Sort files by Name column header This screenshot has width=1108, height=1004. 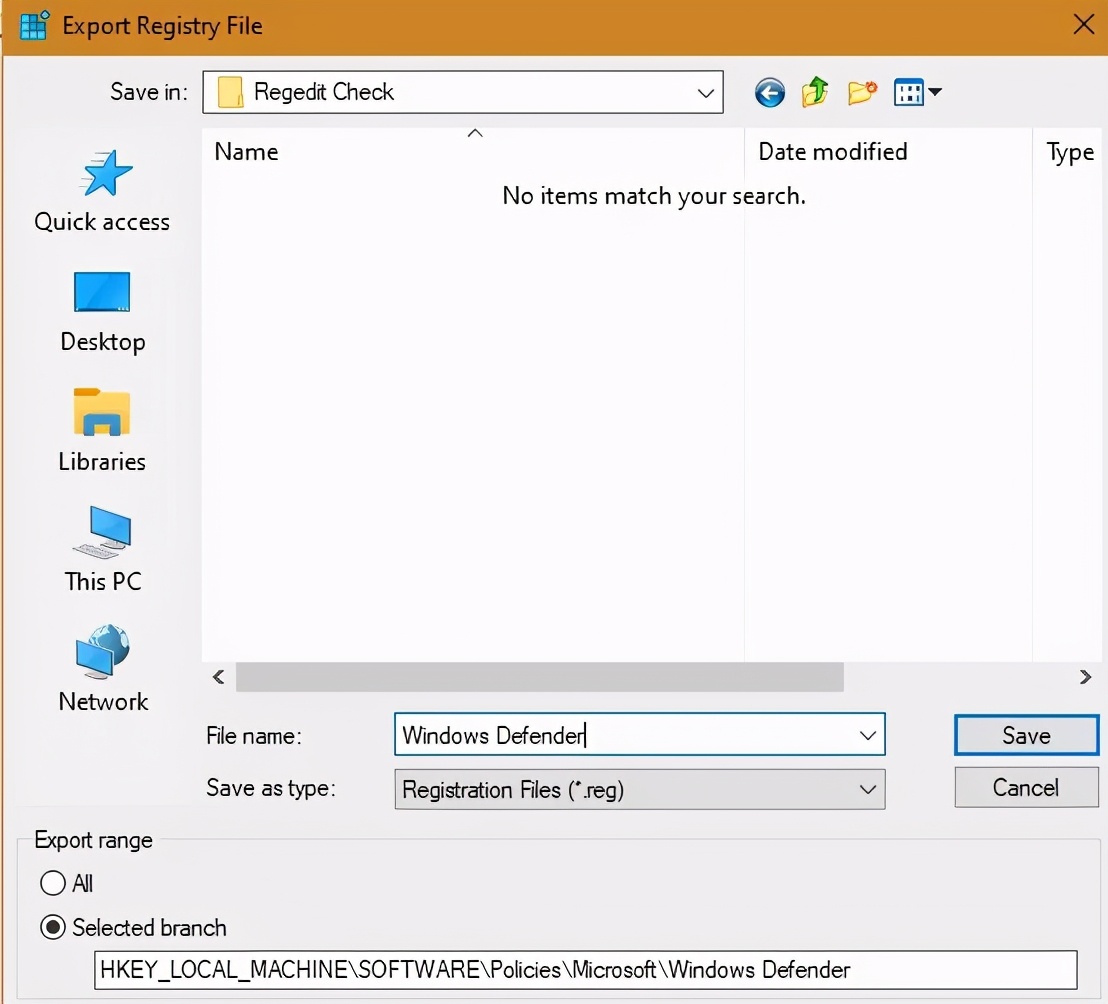point(247,152)
